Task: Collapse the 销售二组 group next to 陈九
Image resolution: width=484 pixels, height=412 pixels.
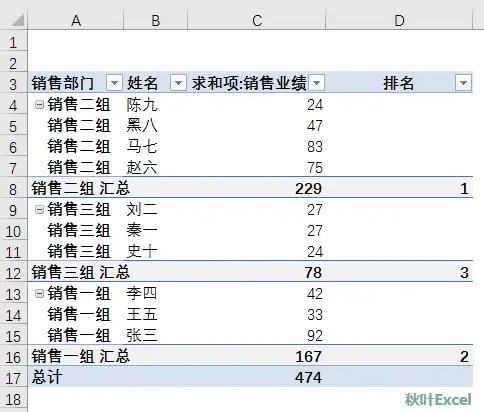Action: (39, 105)
